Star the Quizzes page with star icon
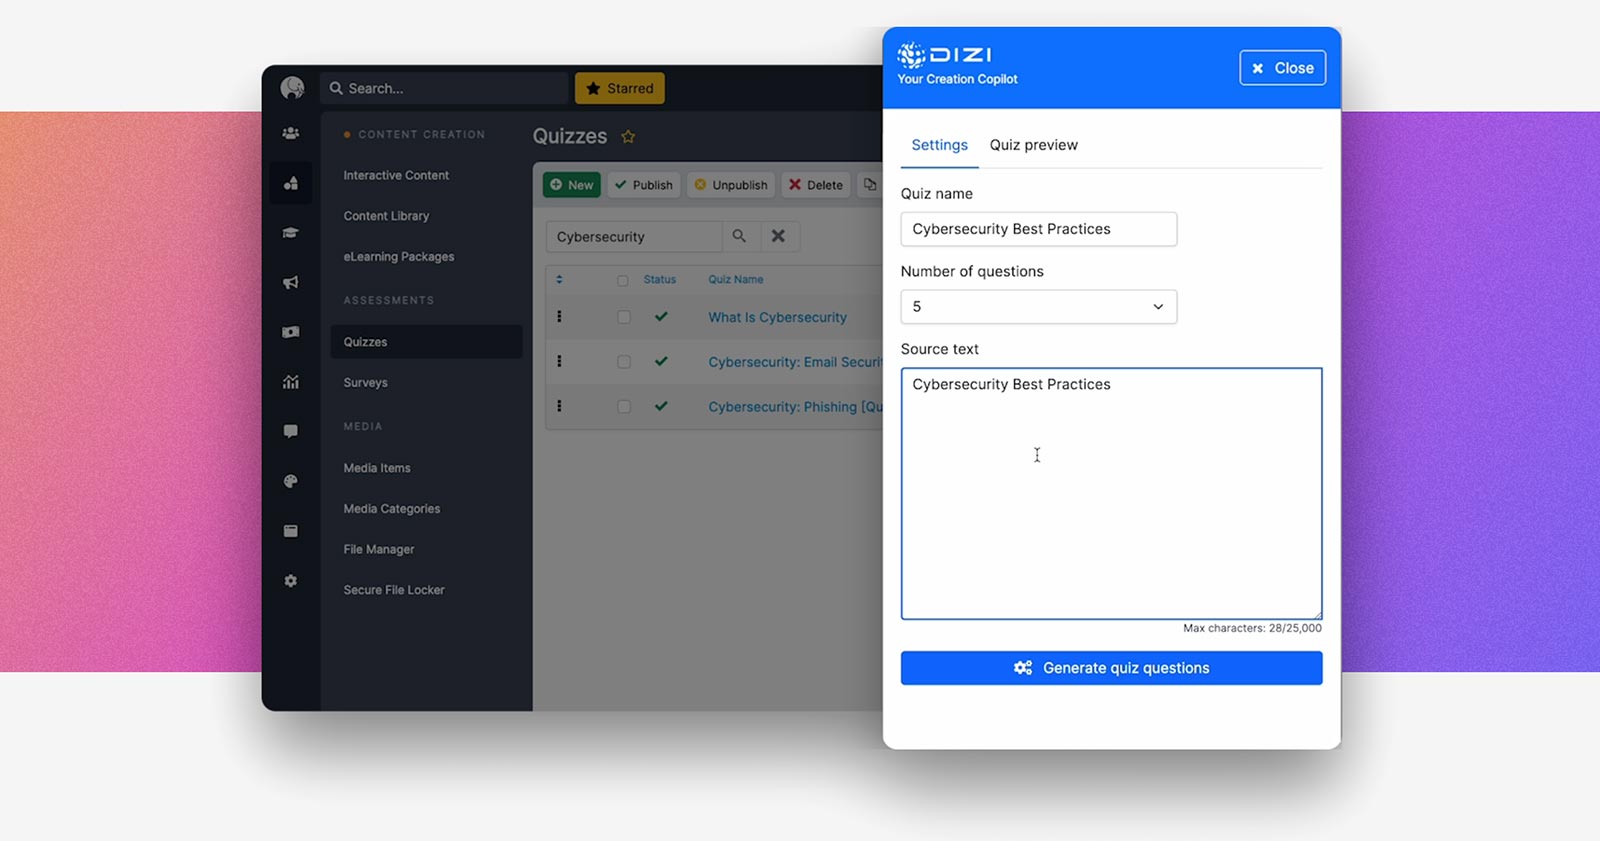 click(x=628, y=137)
